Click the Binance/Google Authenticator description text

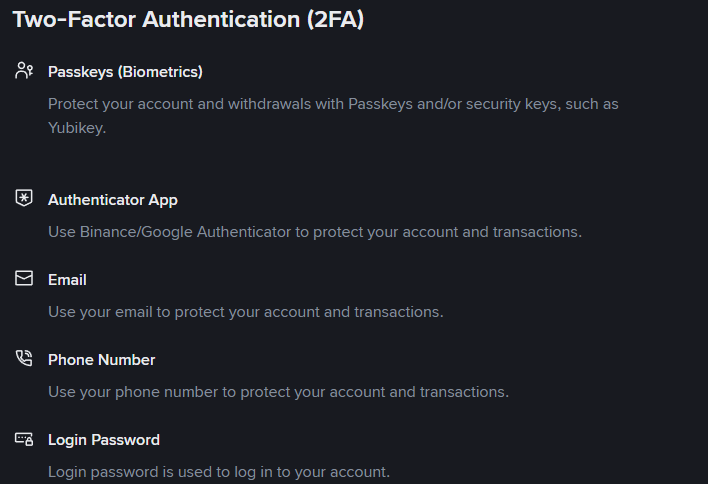[314, 232]
